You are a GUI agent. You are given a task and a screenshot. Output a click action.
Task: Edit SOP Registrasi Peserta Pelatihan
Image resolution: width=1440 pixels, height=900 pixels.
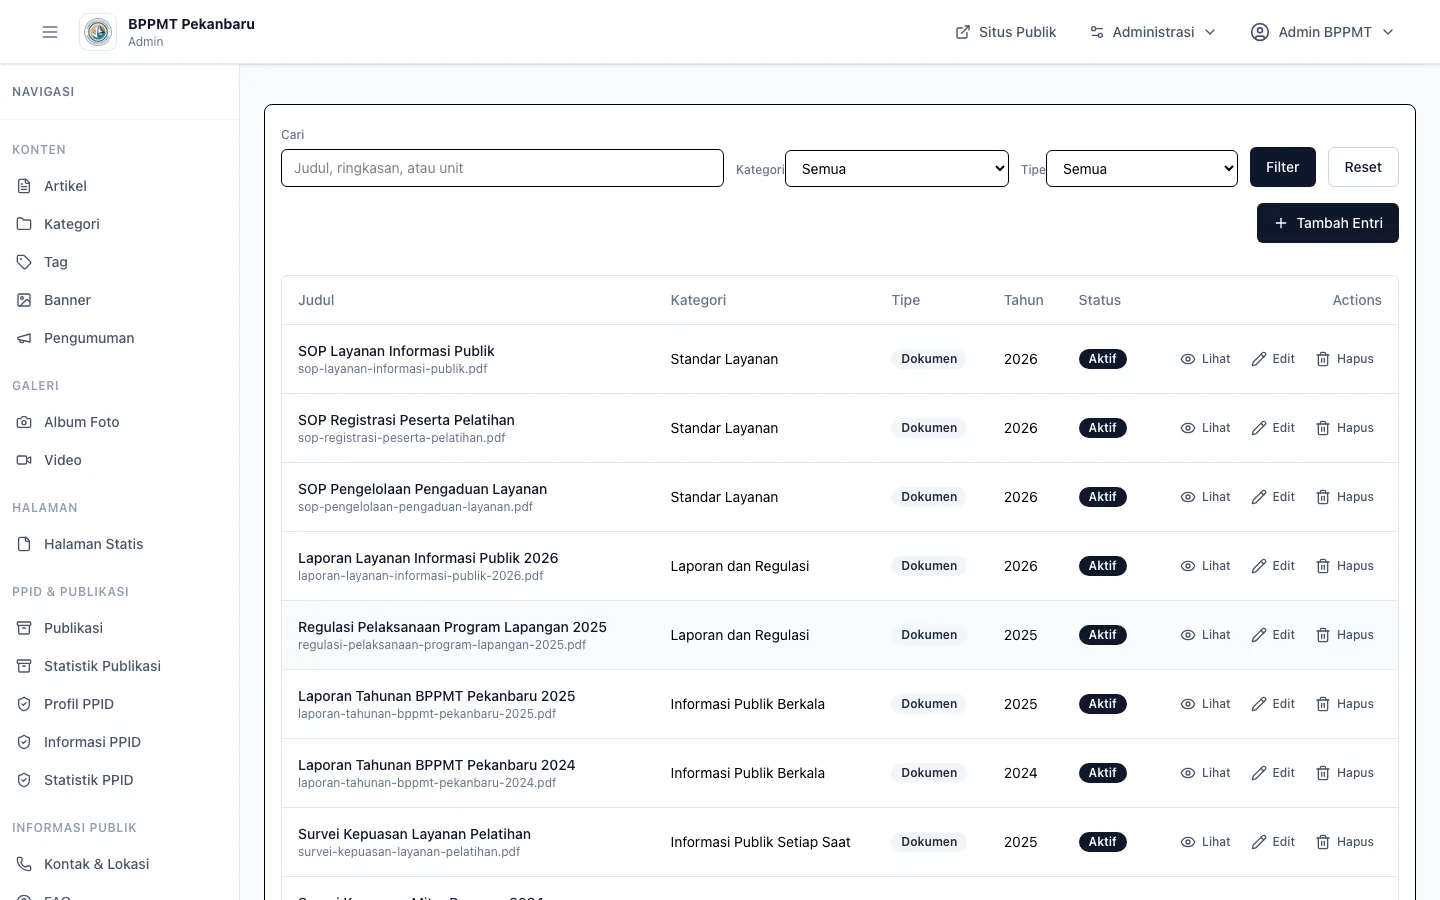point(1273,428)
